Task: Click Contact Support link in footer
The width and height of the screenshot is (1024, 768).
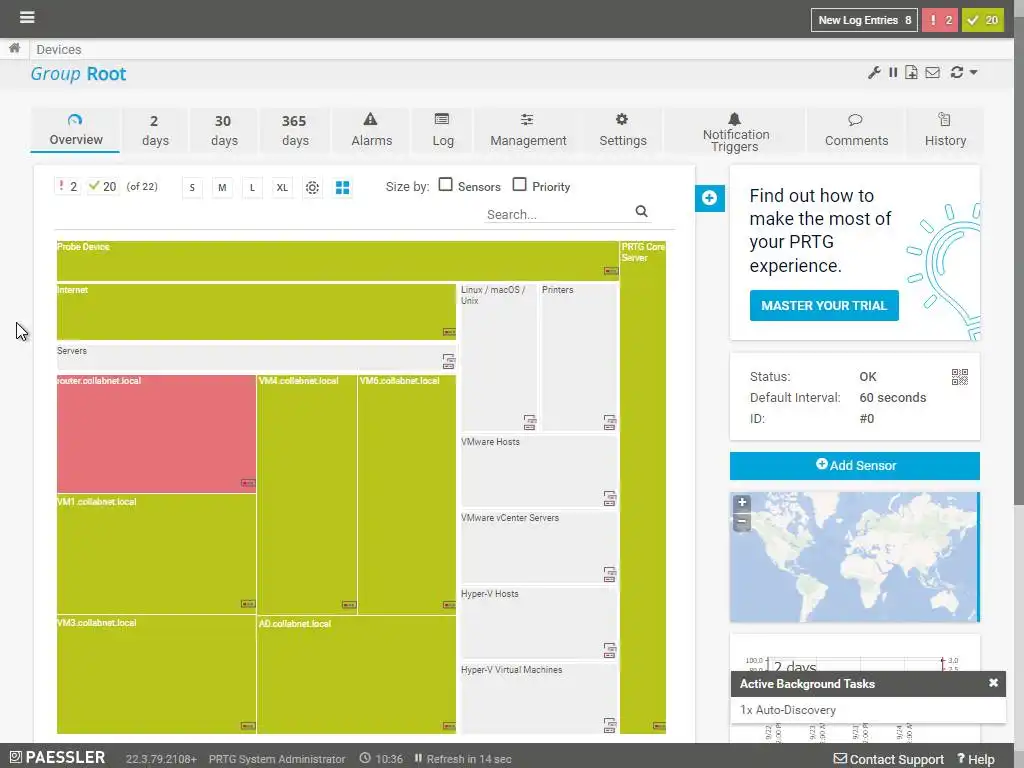Action: (x=889, y=759)
